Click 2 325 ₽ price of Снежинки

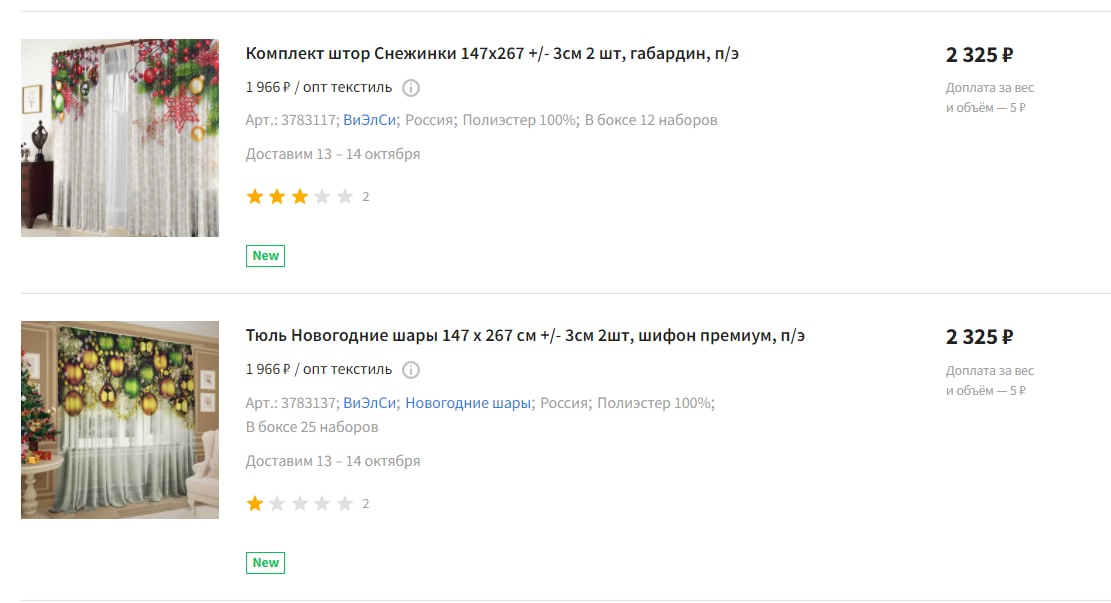pyautogui.click(x=979, y=55)
